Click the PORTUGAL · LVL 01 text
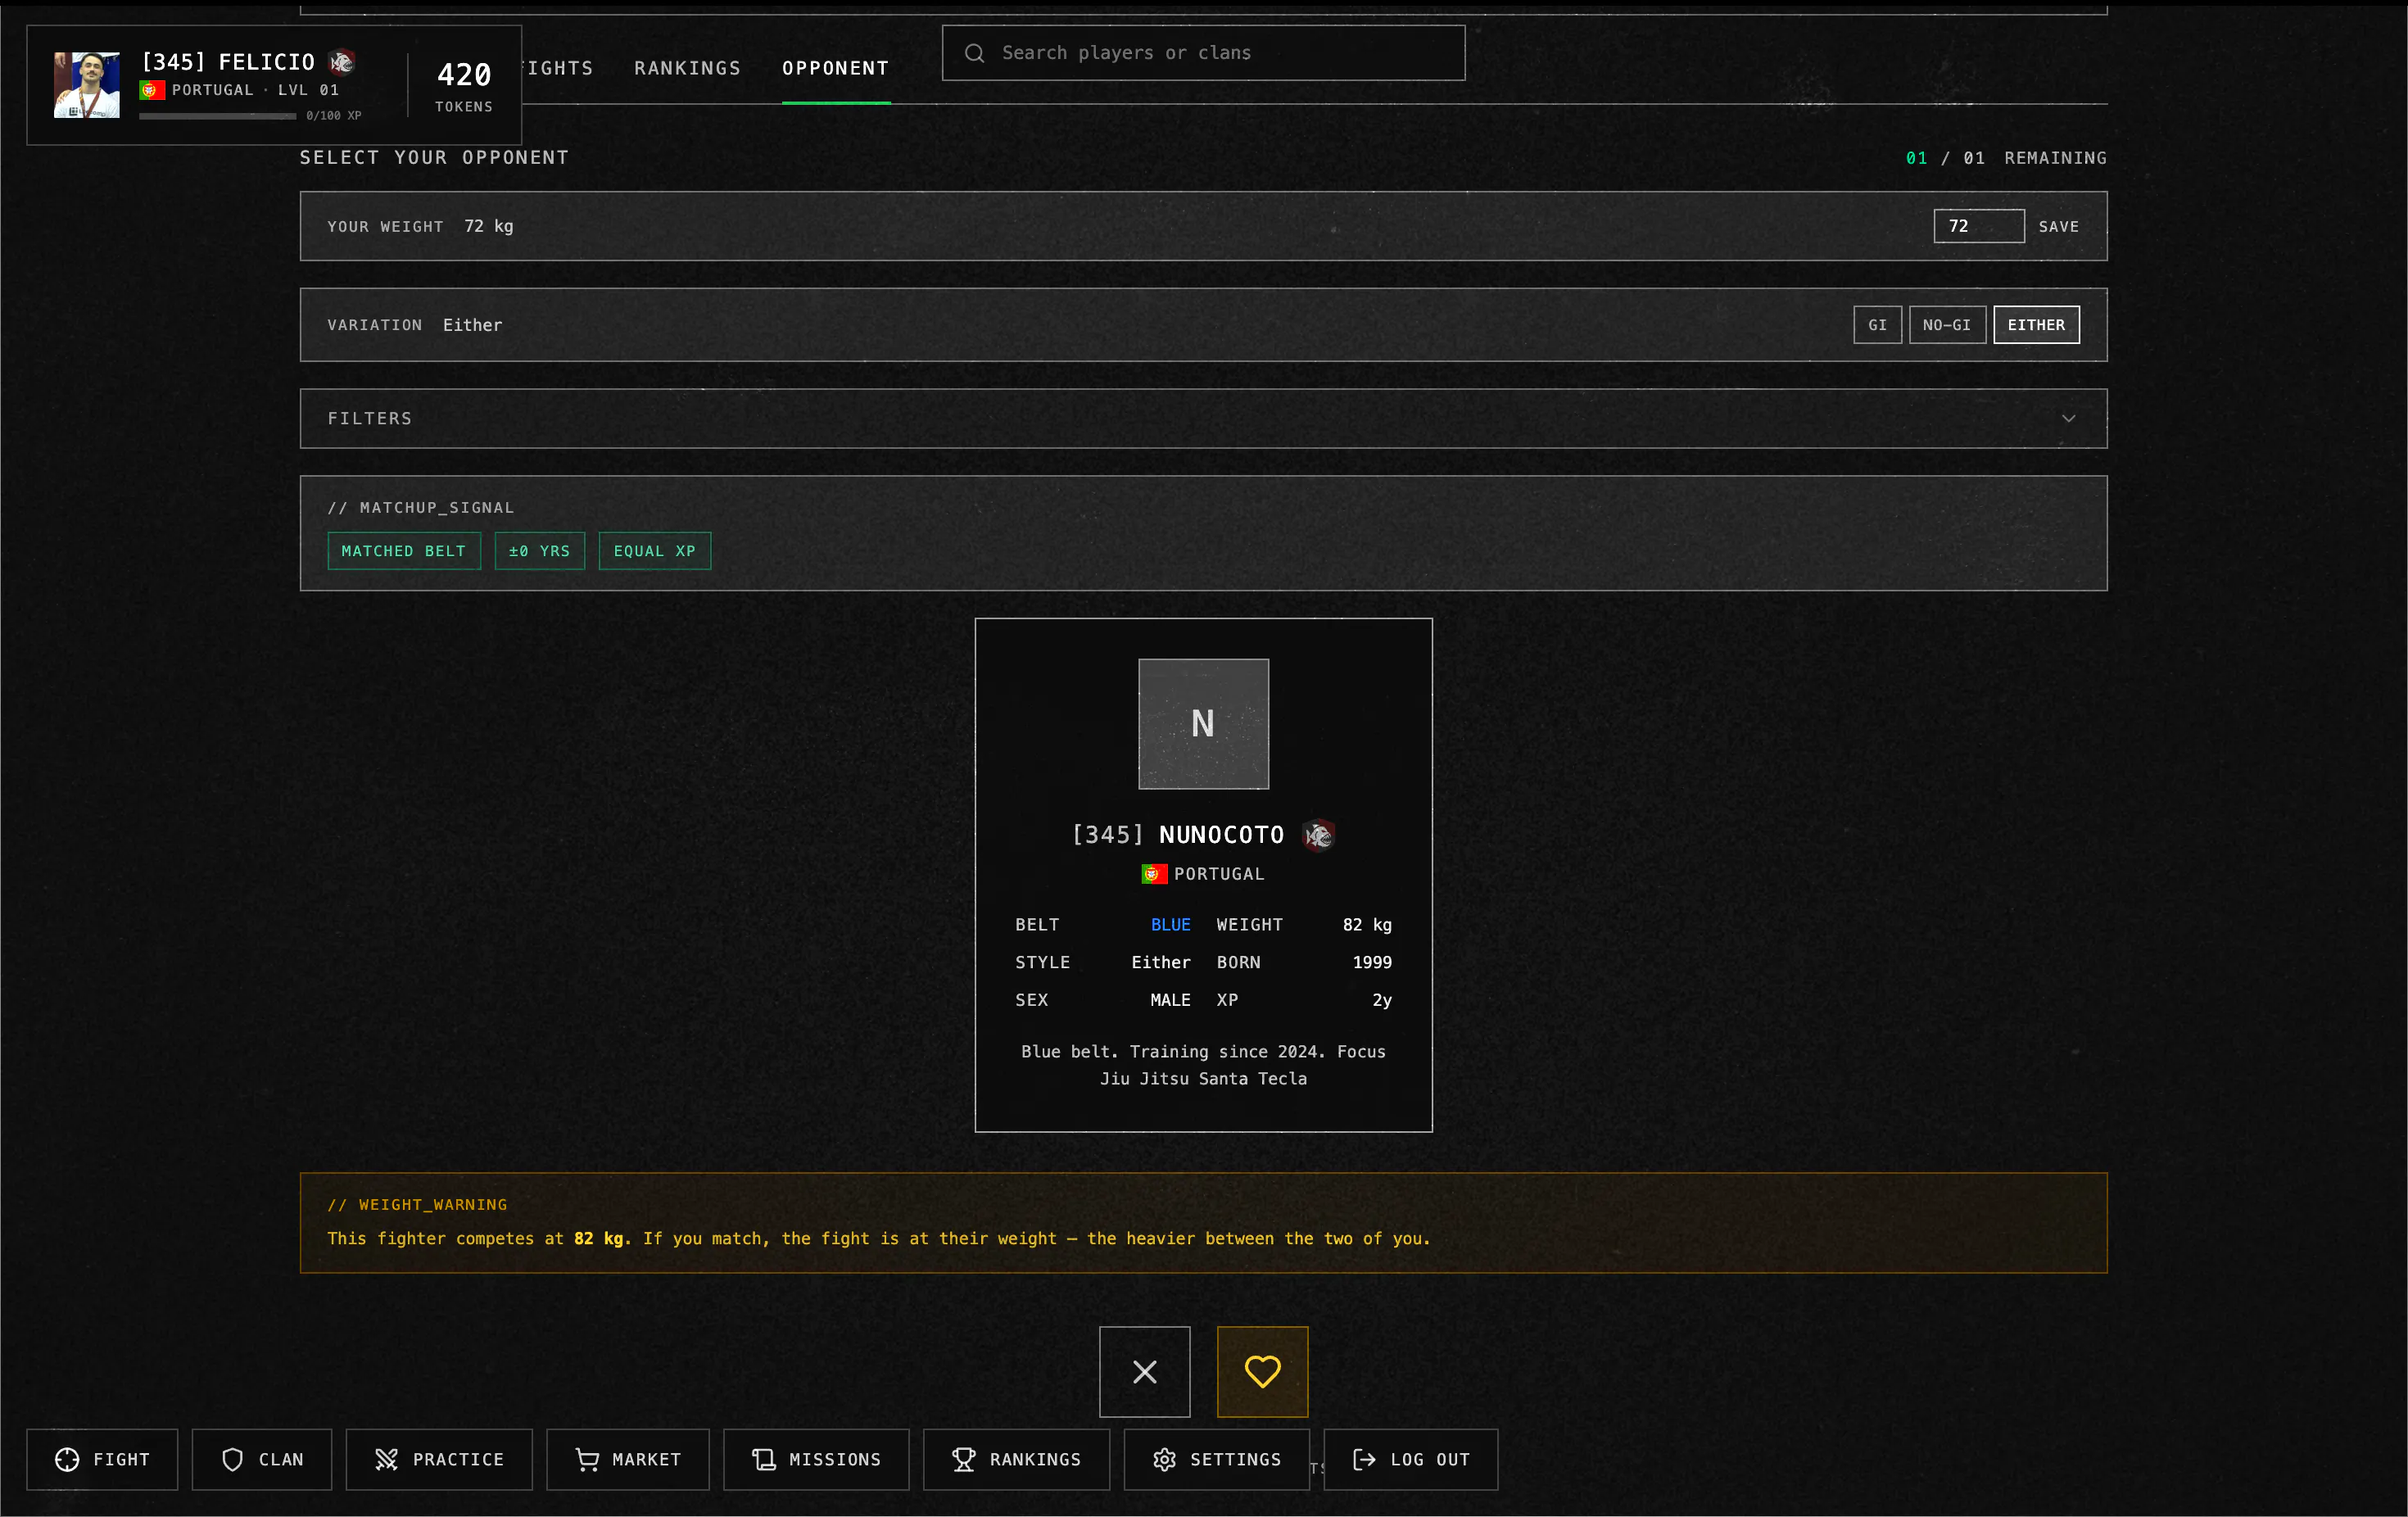The height and width of the screenshot is (1517, 2408). (x=256, y=90)
